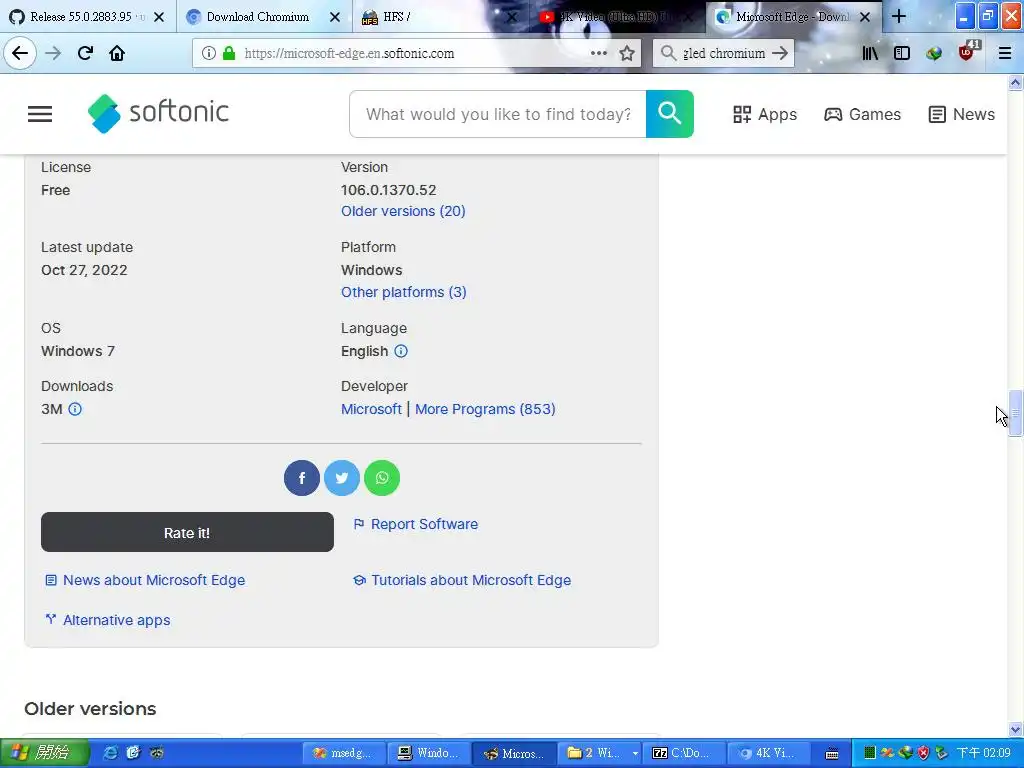Open Microsoft developer link

[371, 409]
